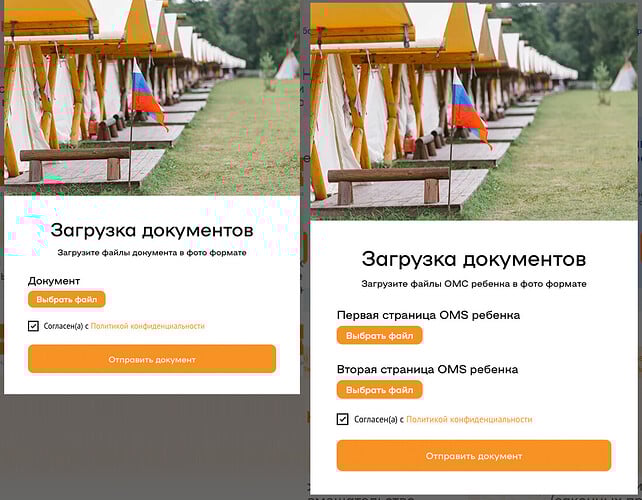Click the 'Согласен(а) с' text in the OMS form
Screen dimensions: 642x500
point(379,419)
